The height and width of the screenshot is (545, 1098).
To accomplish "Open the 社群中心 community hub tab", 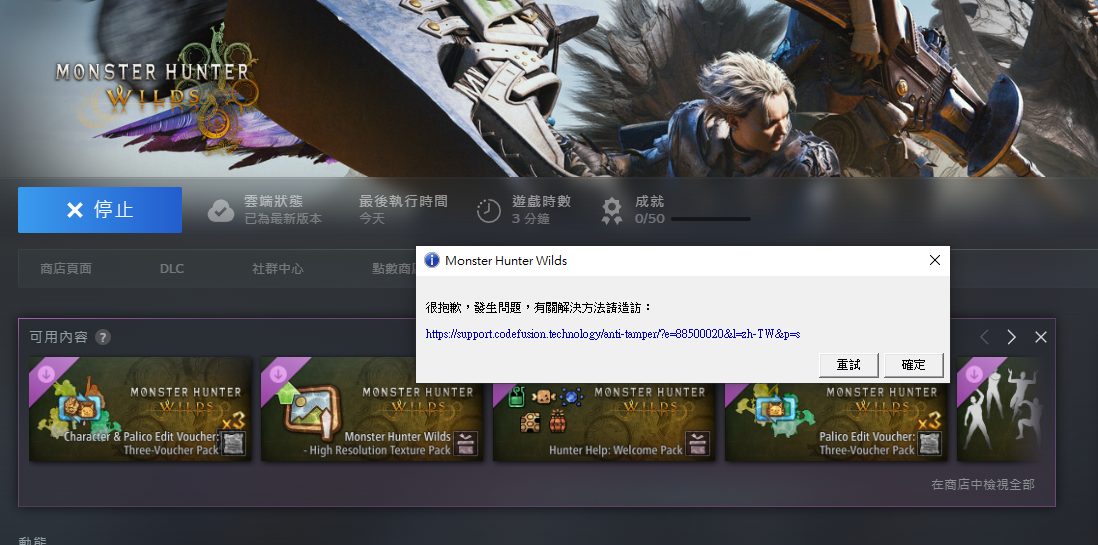I will (x=278, y=268).
